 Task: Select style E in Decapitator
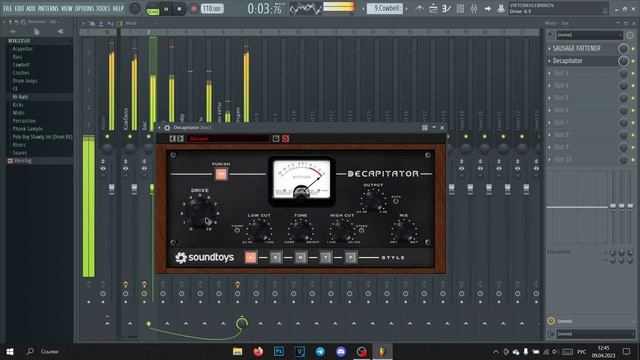click(x=276, y=257)
